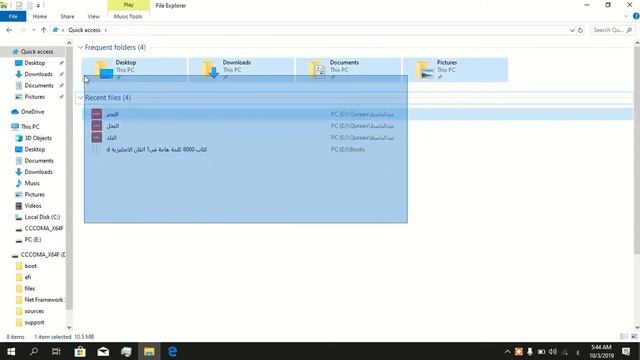The height and width of the screenshot is (360, 640).
Task: Open the support folder in sidebar
Action: click(34, 322)
